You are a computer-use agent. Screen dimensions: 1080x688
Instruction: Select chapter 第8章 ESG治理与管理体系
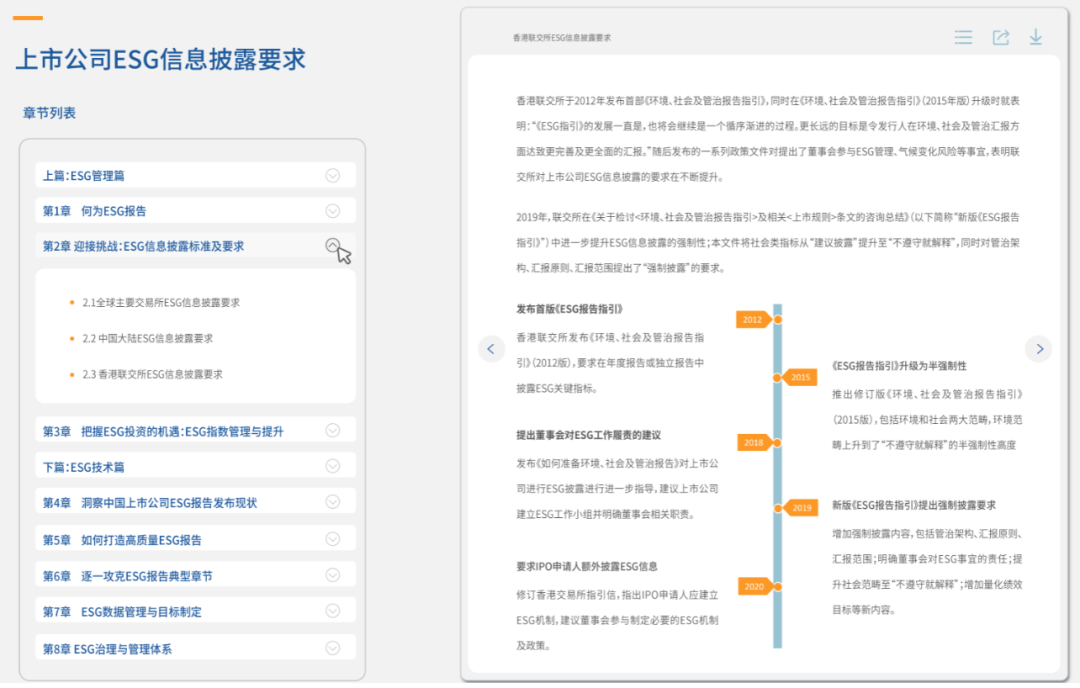coord(107,649)
